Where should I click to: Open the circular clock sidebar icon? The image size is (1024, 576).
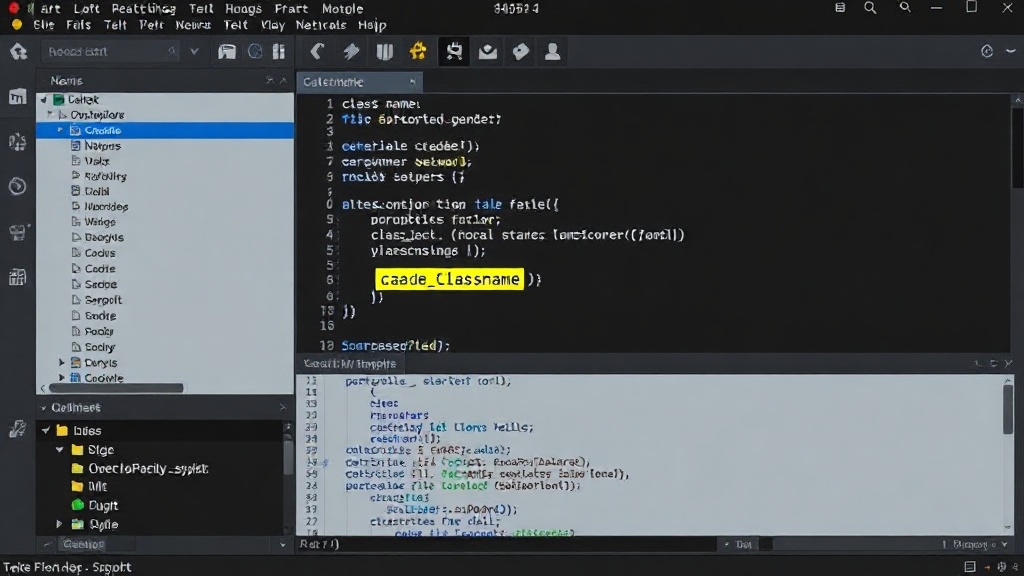click(x=18, y=186)
